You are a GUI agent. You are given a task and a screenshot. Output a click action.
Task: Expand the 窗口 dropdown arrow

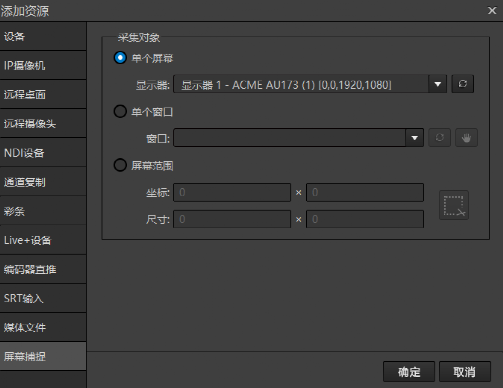click(x=415, y=138)
